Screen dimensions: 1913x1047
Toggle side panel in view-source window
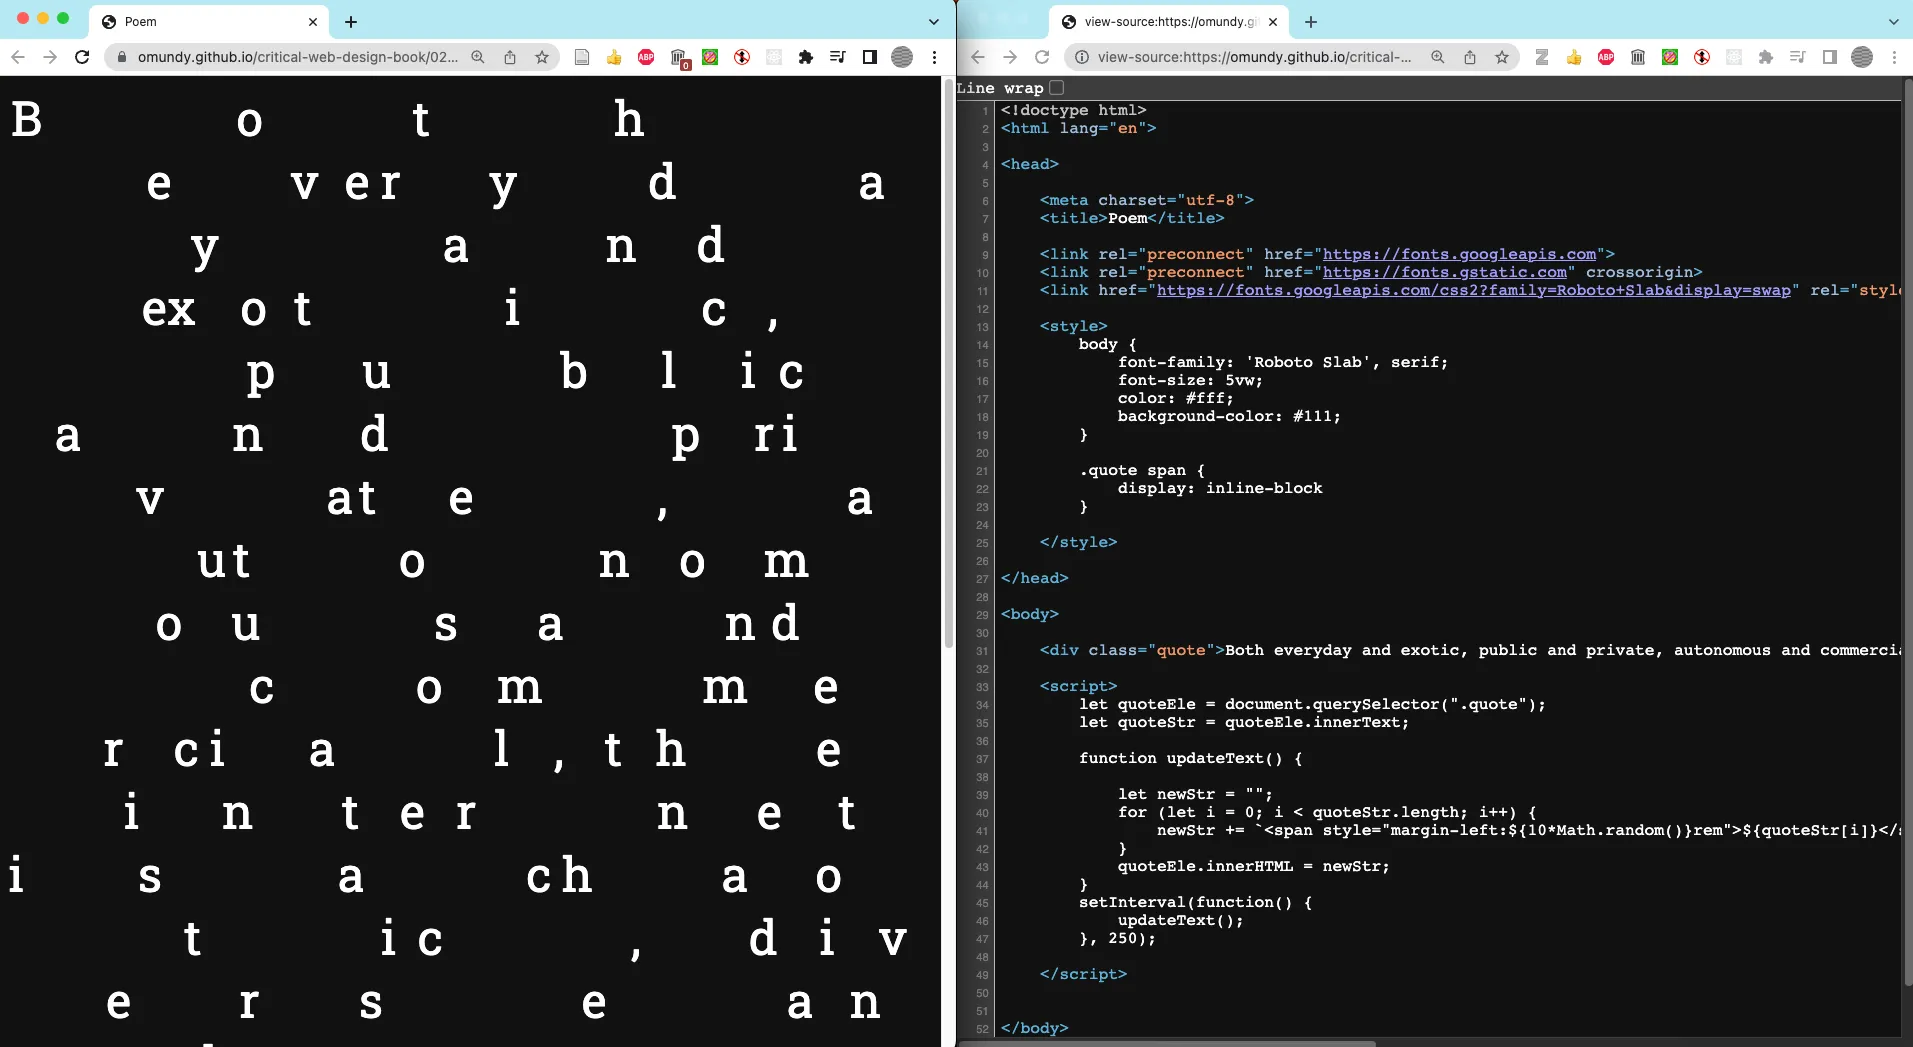pos(1830,57)
